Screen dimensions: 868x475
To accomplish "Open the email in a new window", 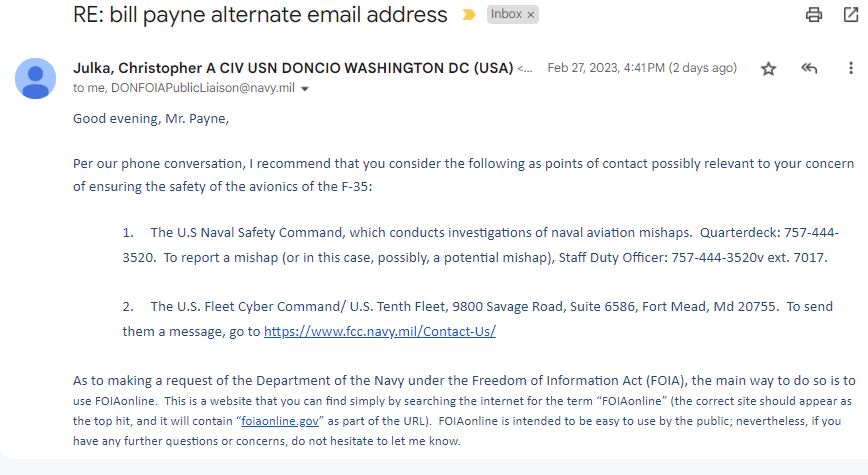I will click(851, 14).
